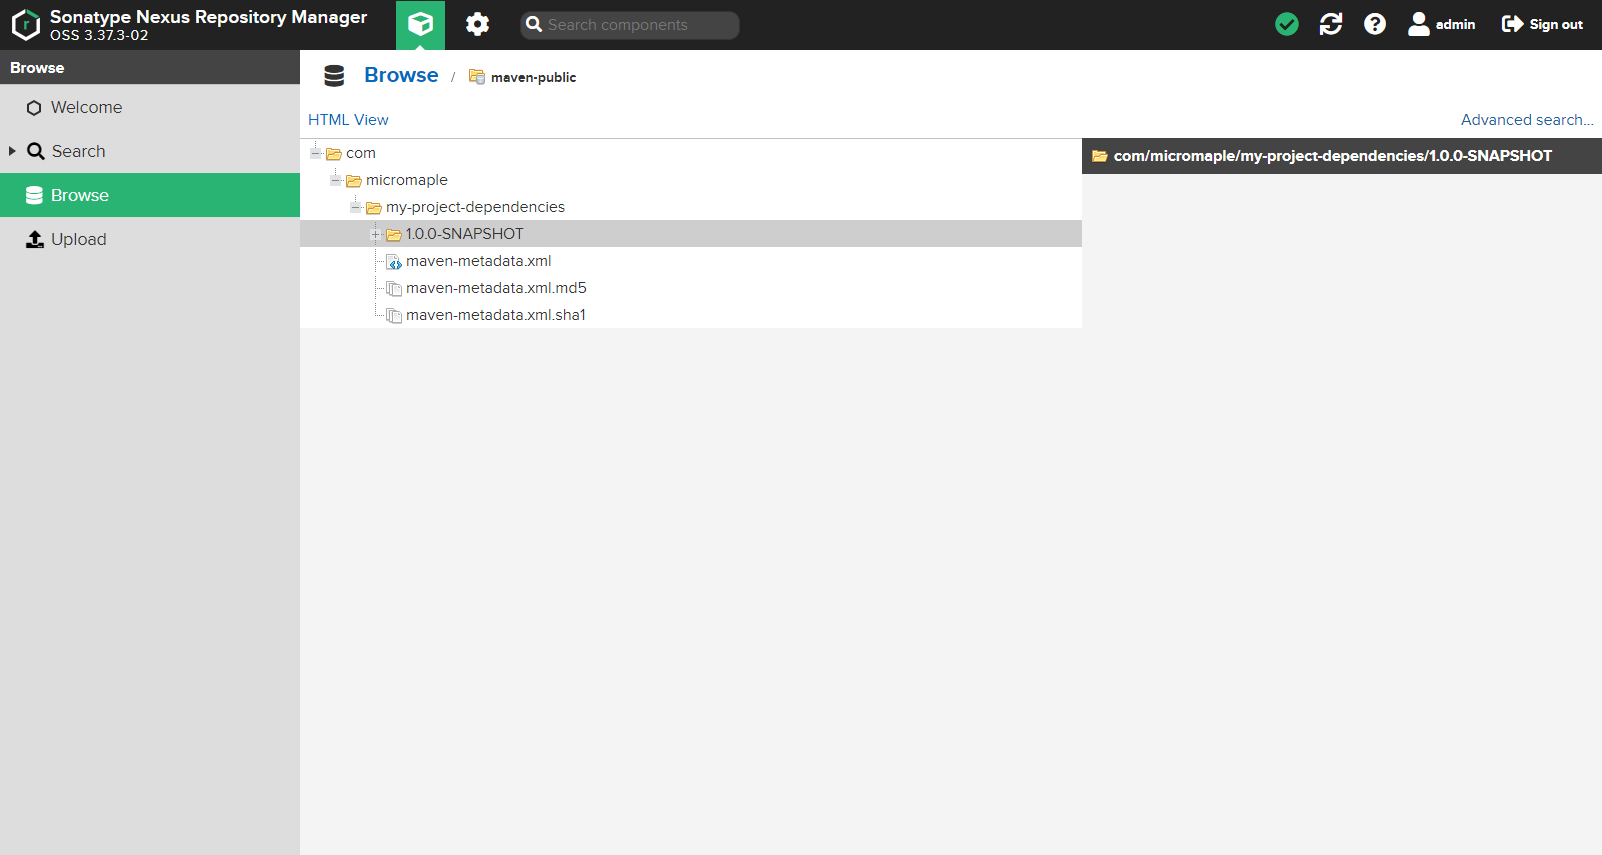Image resolution: width=1602 pixels, height=855 pixels.
Task: Select maven-metadata.xml.sha1 in the tree
Action: (496, 315)
